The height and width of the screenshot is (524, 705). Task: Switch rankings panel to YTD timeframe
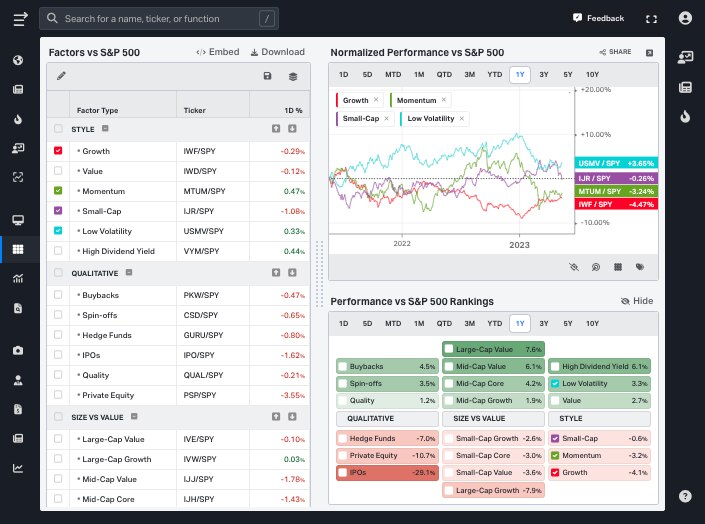[494, 323]
